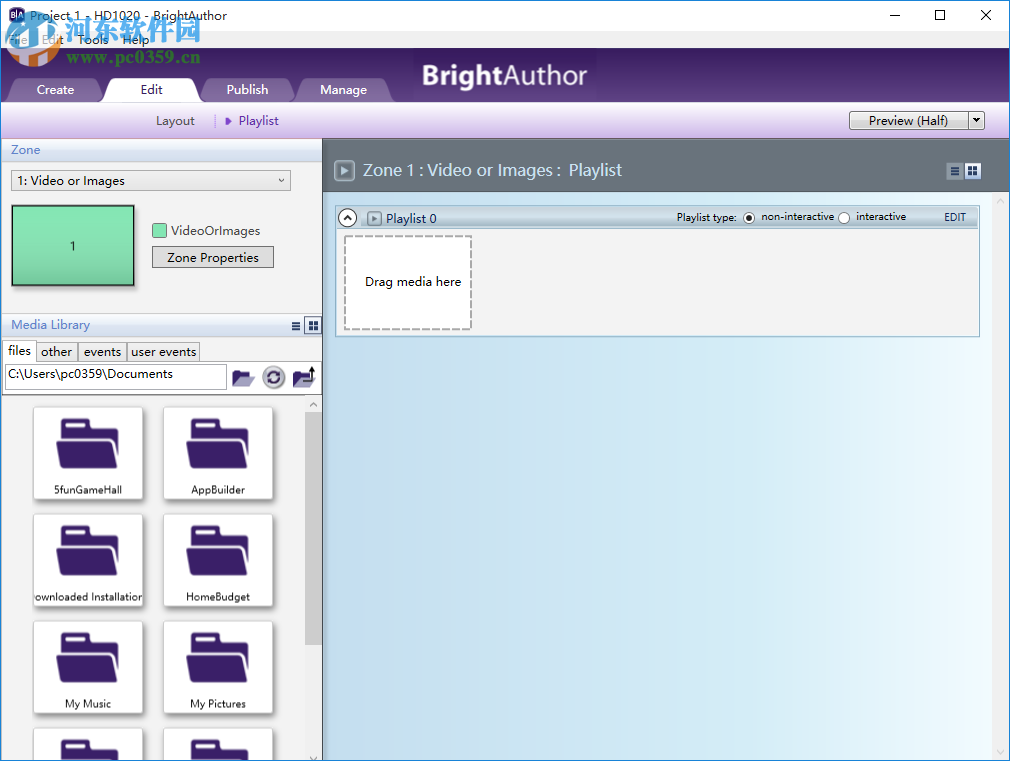Expand the Preview size dropdown arrow

point(977,120)
